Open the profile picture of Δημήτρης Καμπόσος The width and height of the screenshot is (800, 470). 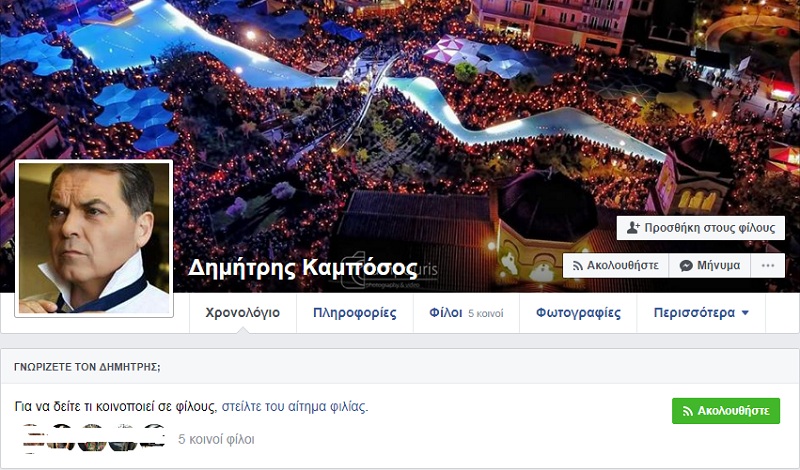(x=94, y=238)
